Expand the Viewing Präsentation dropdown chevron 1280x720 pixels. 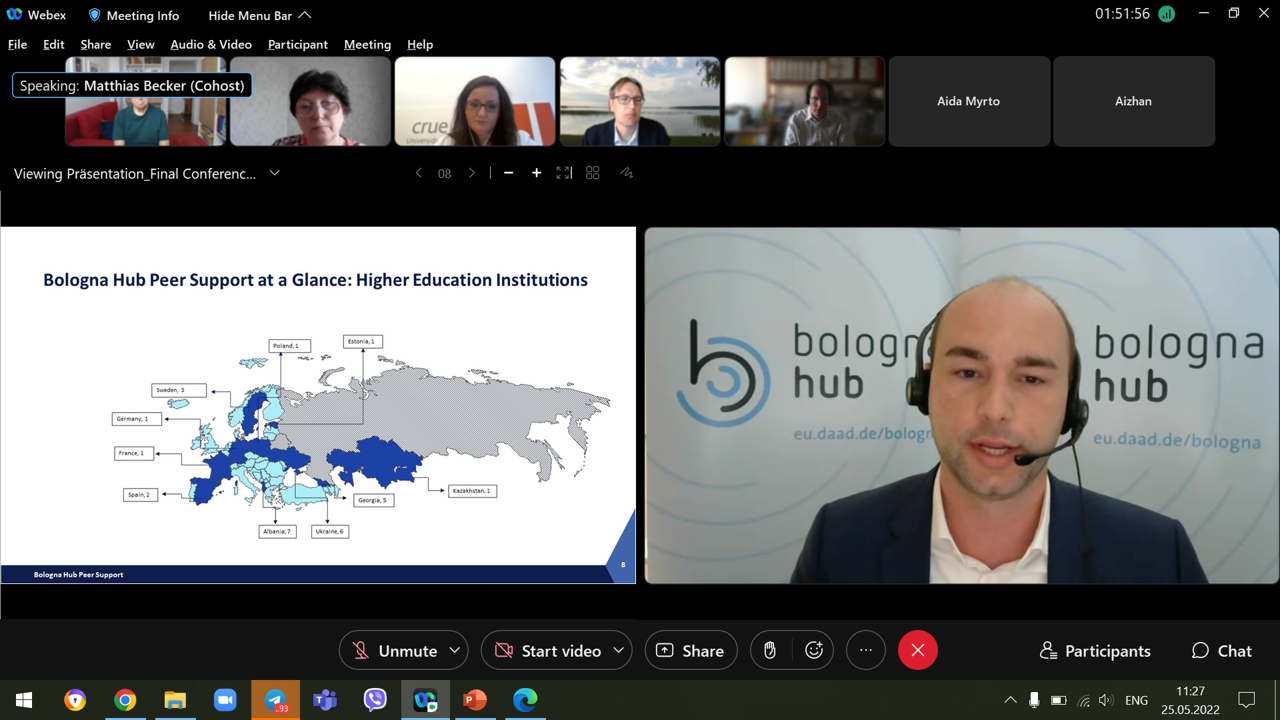(x=274, y=173)
